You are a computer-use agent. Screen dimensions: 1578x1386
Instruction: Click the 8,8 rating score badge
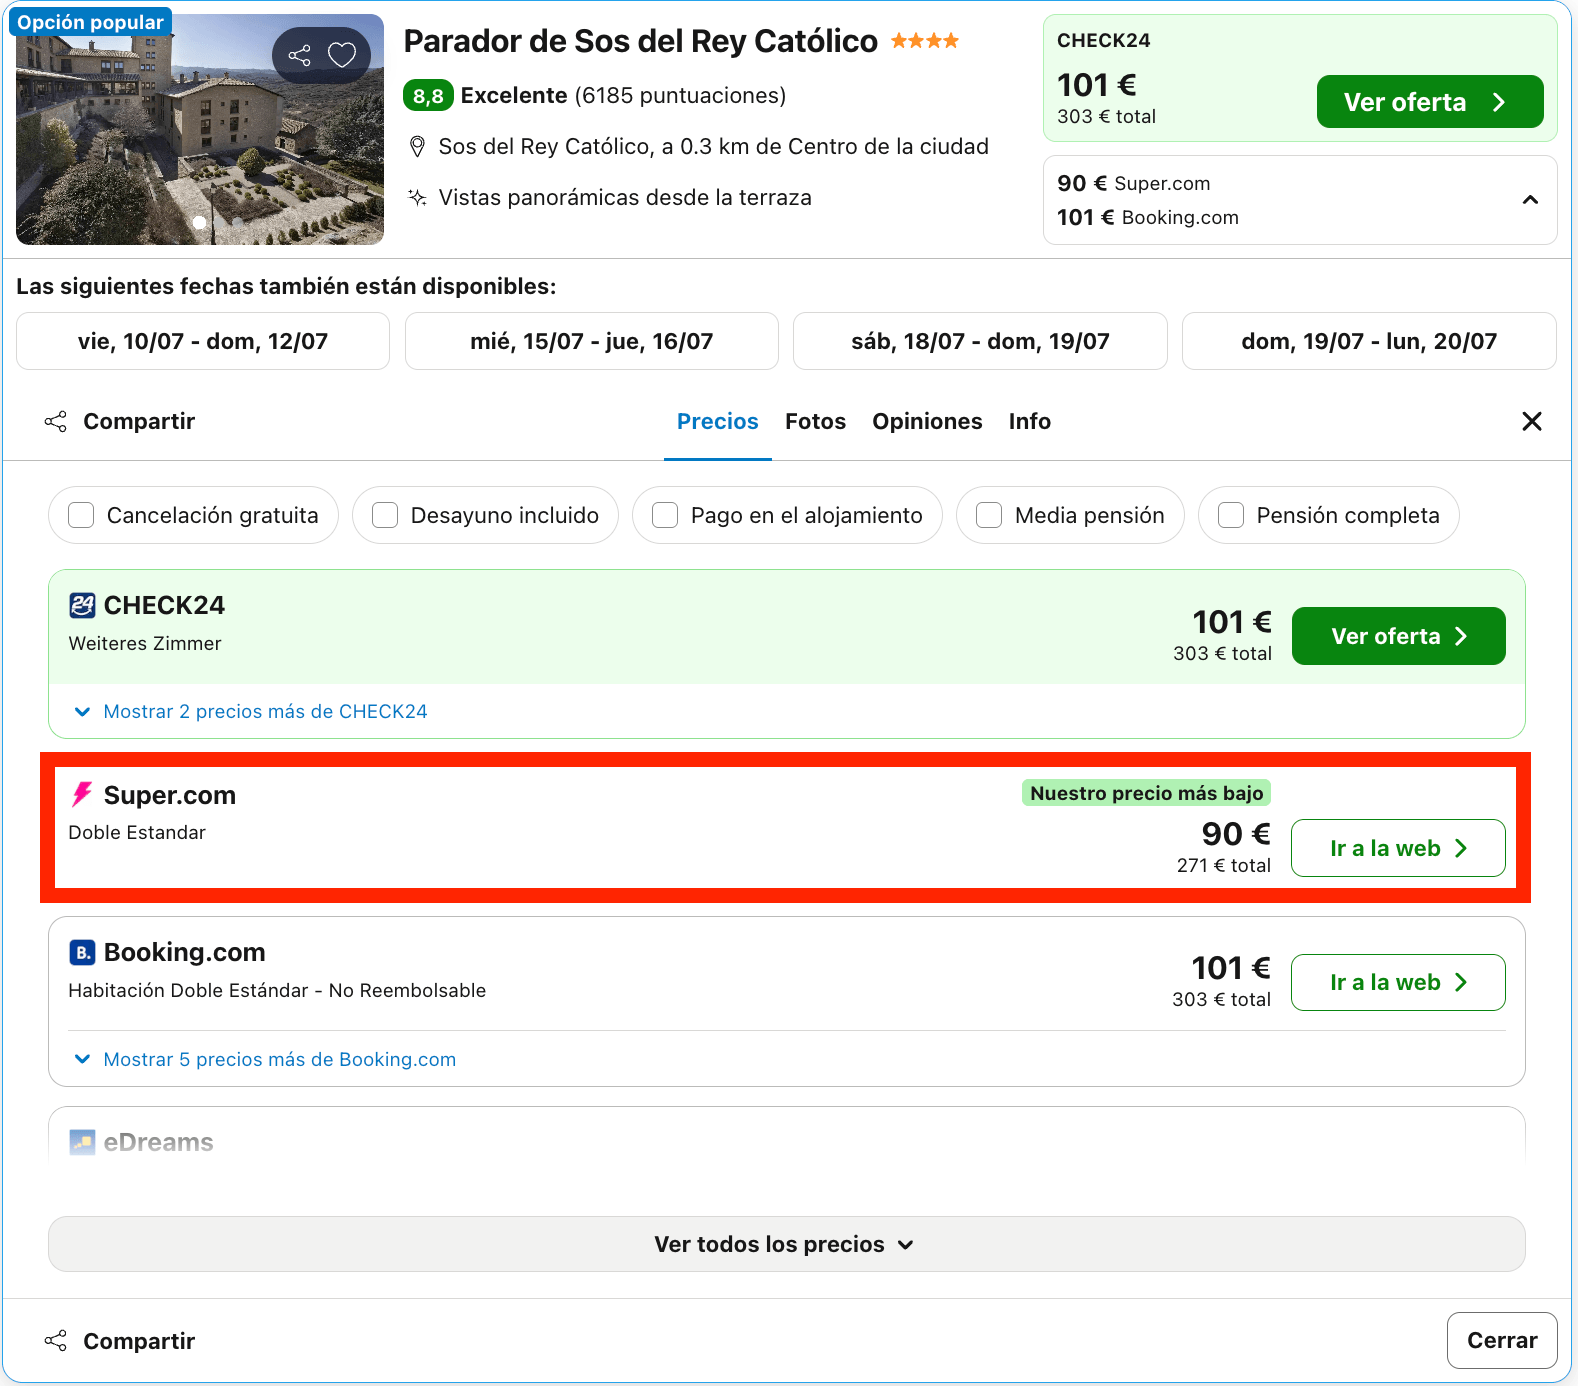(428, 96)
